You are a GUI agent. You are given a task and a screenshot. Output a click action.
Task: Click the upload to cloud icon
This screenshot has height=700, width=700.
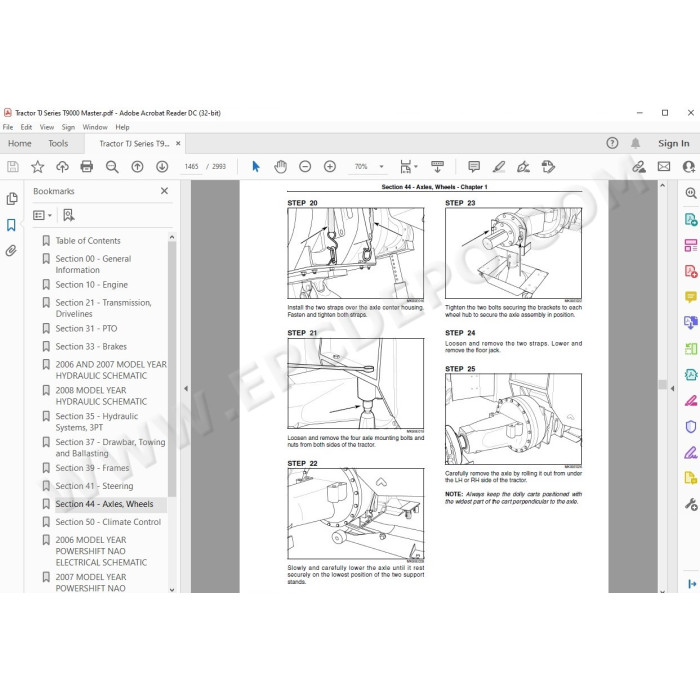(x=62, y=167)
